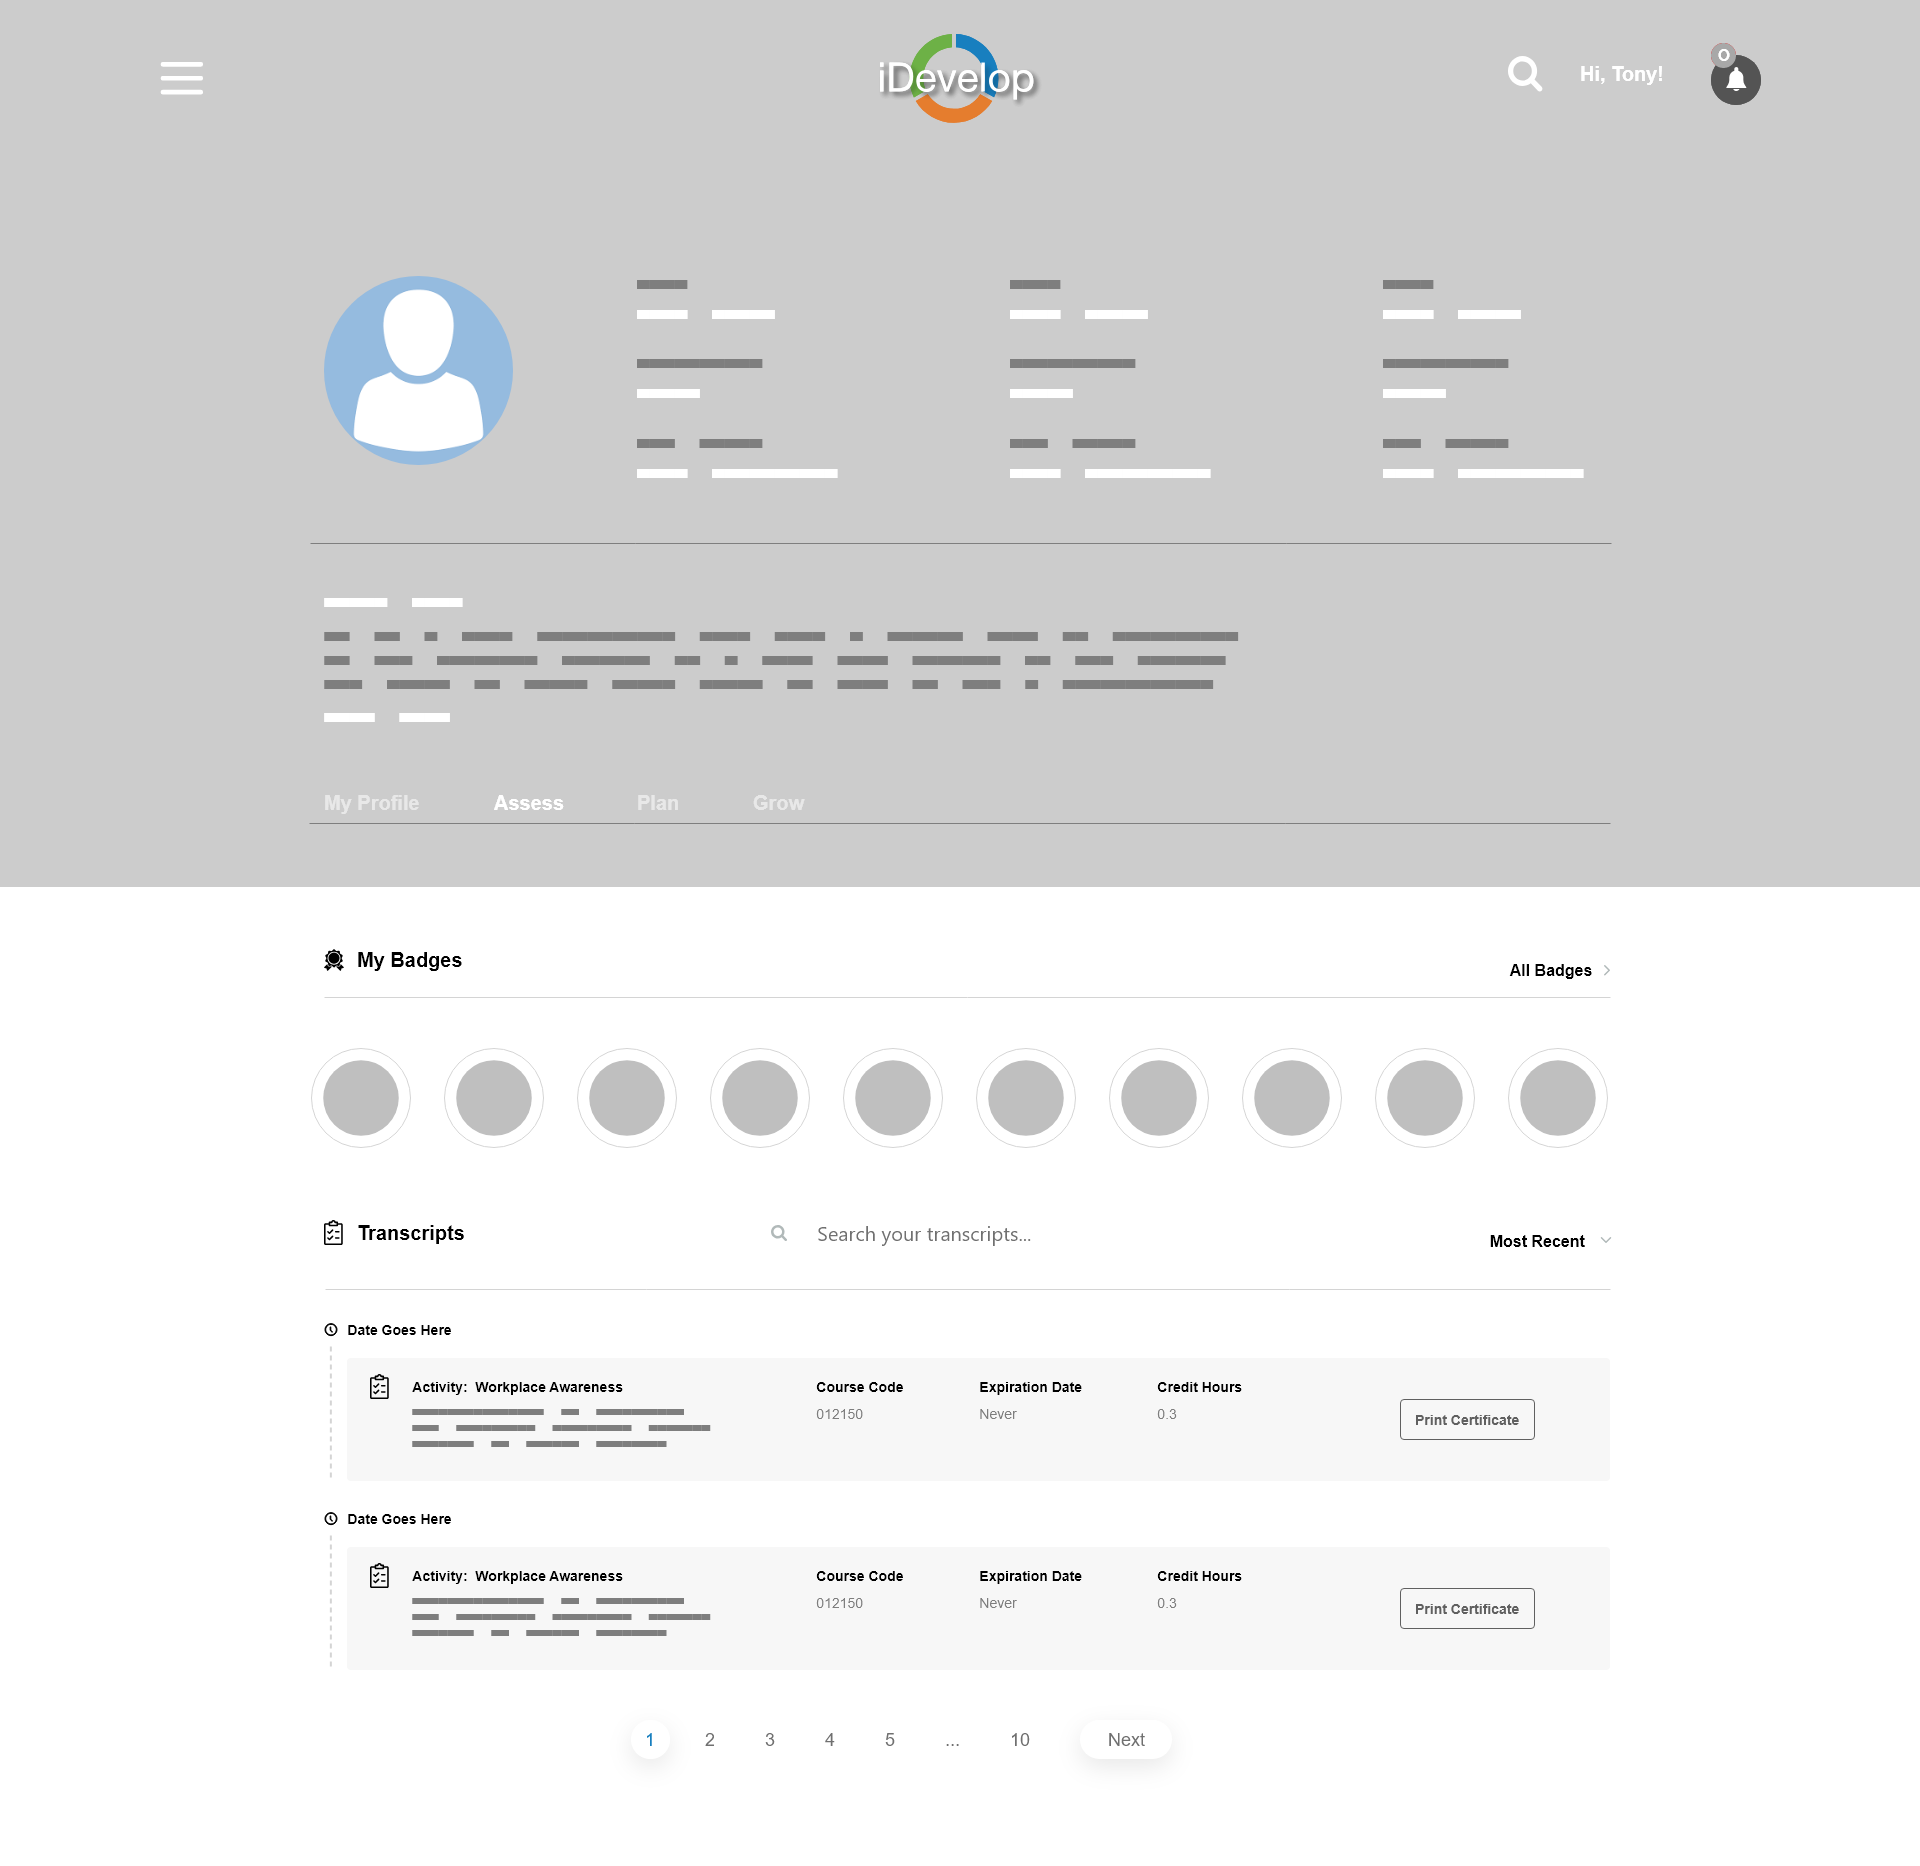Click the My Badges section icon
Viewport: 1920px width, 1866px height.
coord(334,959)
